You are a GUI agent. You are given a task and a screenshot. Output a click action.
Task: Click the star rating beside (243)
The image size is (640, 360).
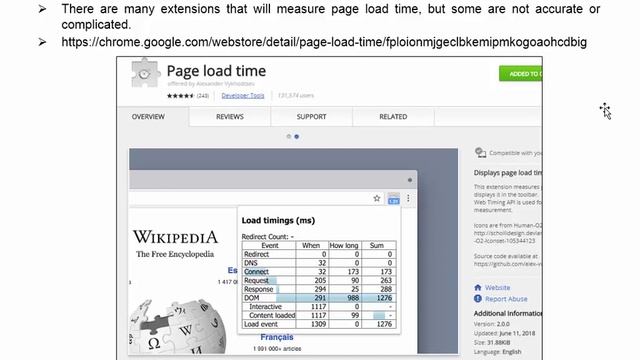pos(180,96)
